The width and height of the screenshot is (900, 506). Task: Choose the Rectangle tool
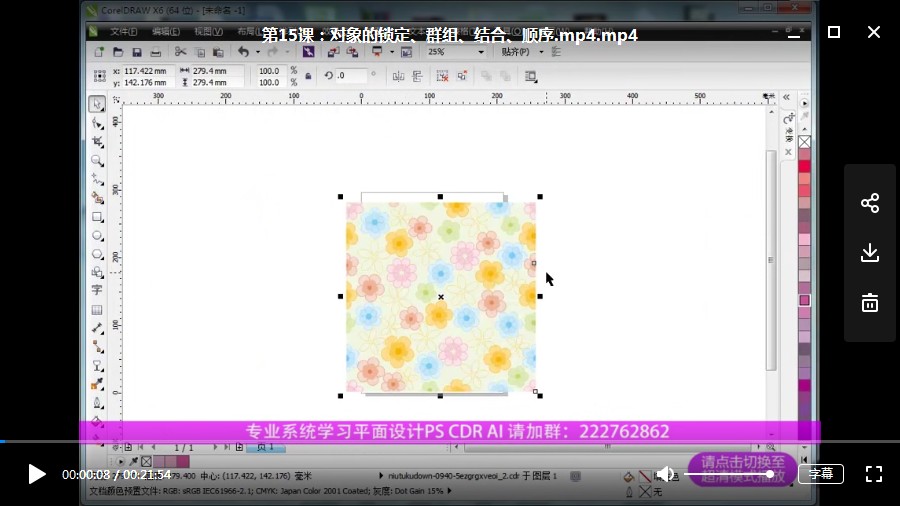click(x=97, y=216)
